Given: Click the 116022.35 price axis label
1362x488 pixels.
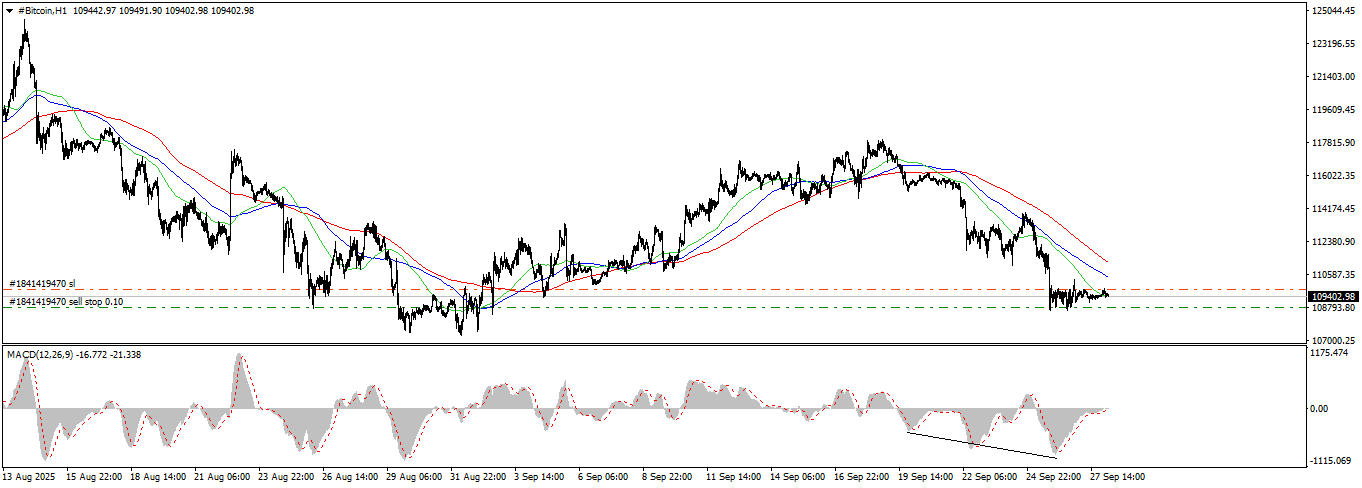Looking at the screenshot, I should (x=1333, y=176).
